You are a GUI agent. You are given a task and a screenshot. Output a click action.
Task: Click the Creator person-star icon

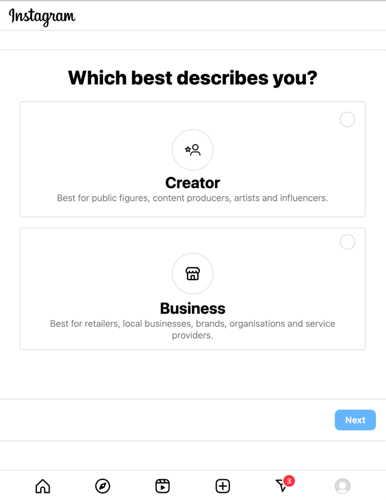(193, 150)
